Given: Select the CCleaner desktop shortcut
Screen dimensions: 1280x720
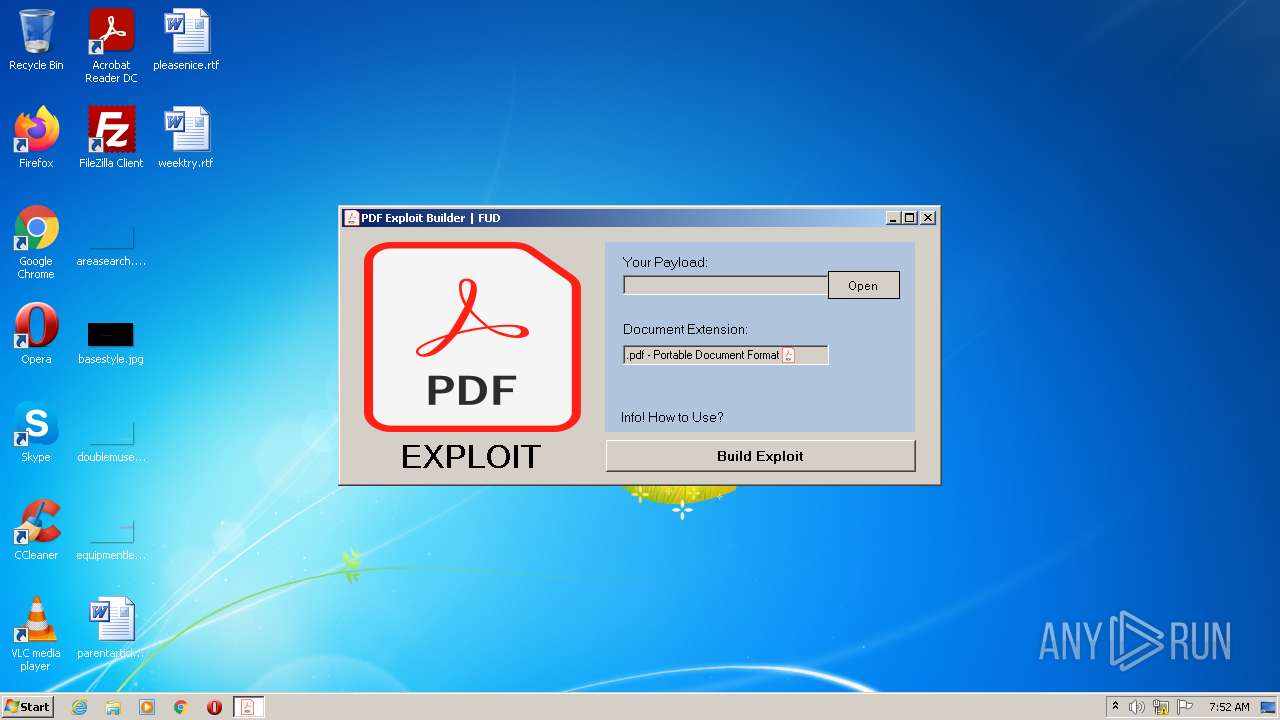Looking at the screenshot, I should click(36, 530).
